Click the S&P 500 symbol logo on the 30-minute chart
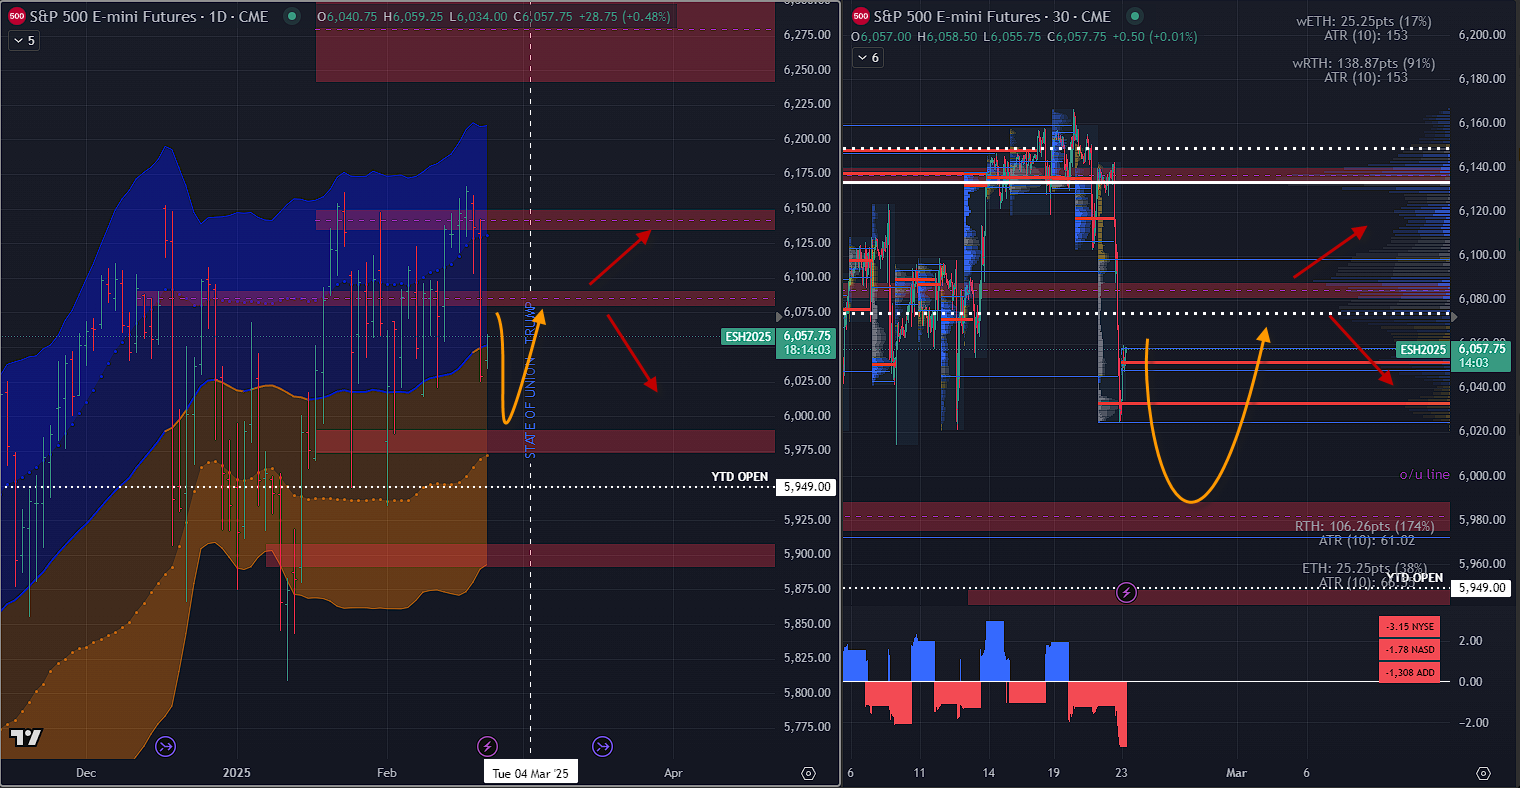Image resolution: width=1520 pixels, height=788 pixels. point(860,16)
